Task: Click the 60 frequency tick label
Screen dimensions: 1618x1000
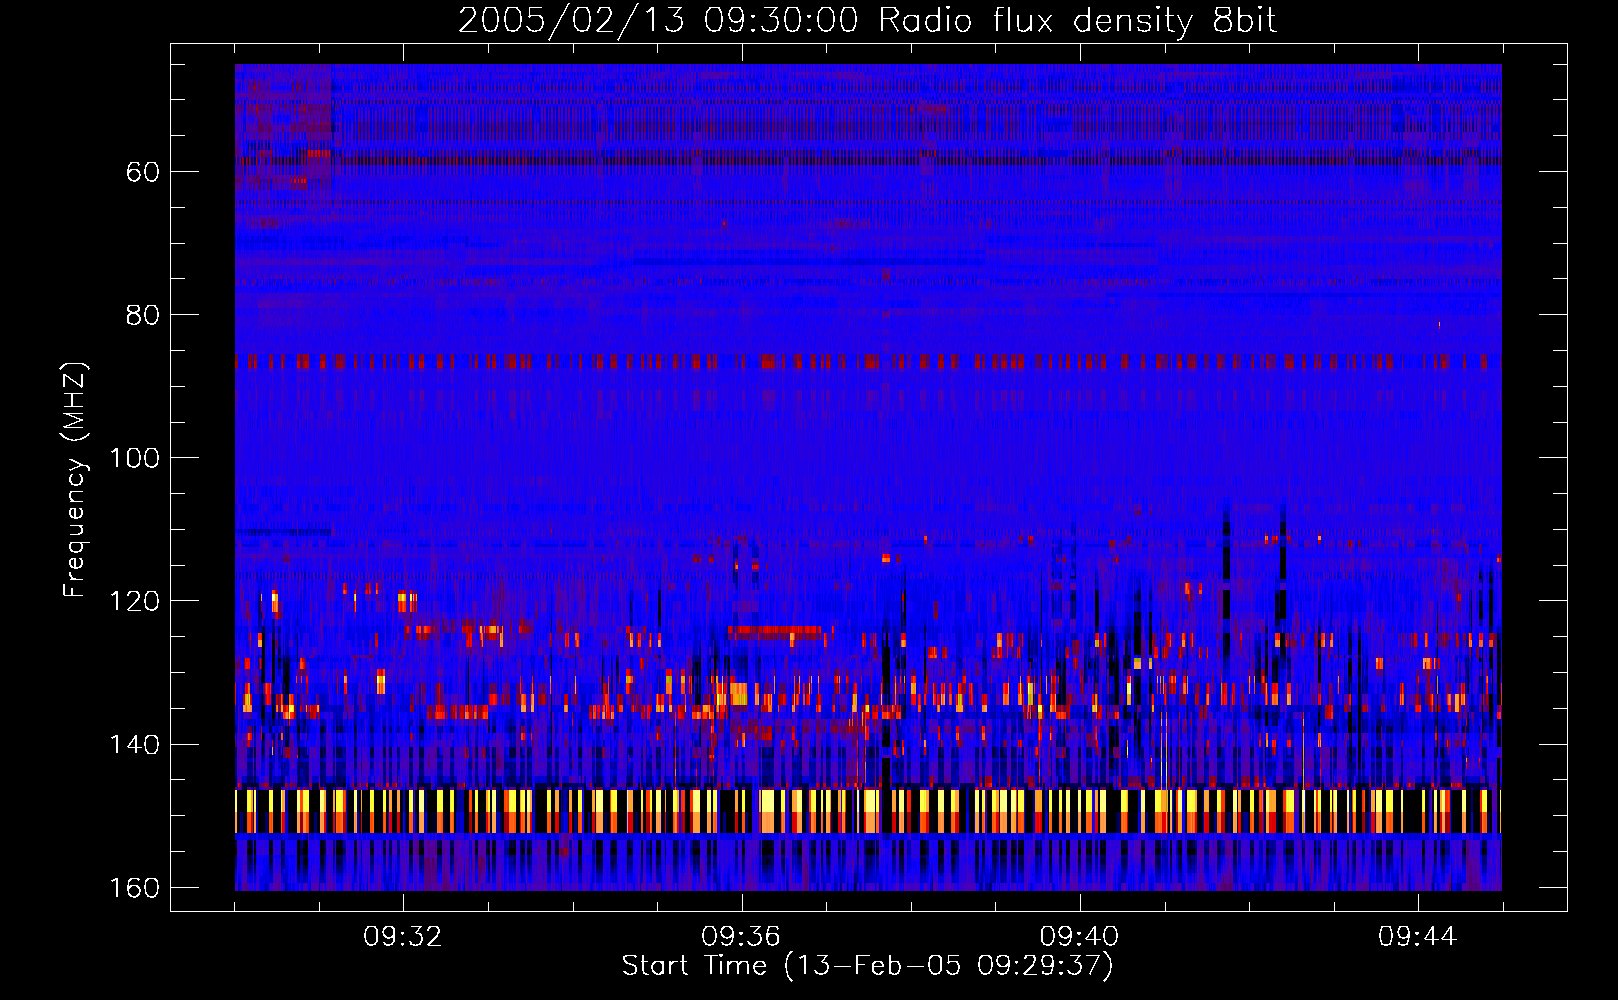Action: 142,172
